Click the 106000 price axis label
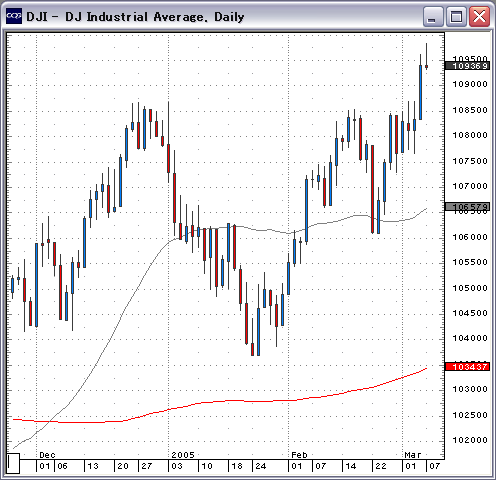The width and height of the screenshot is (496, 480). (x=470, y=237)
